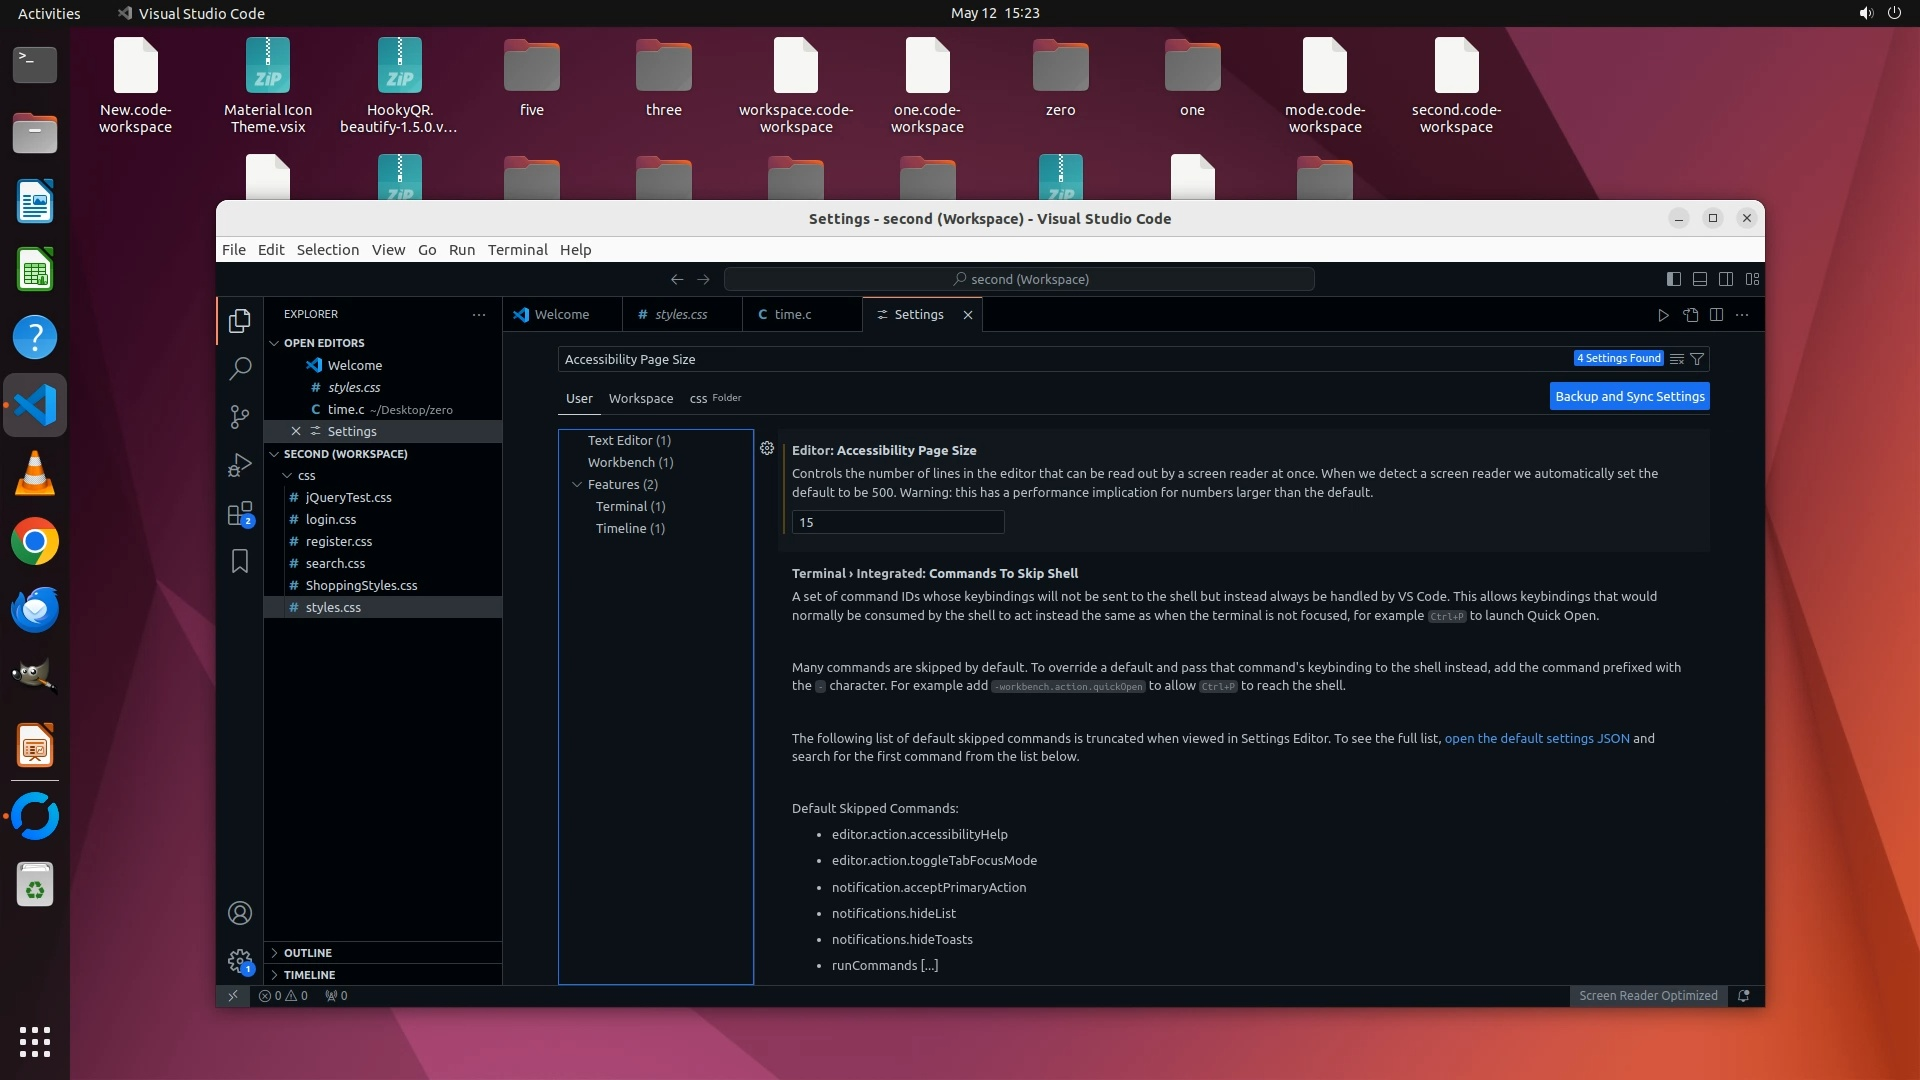Open the Extensions view

click(x=240, y=514)
